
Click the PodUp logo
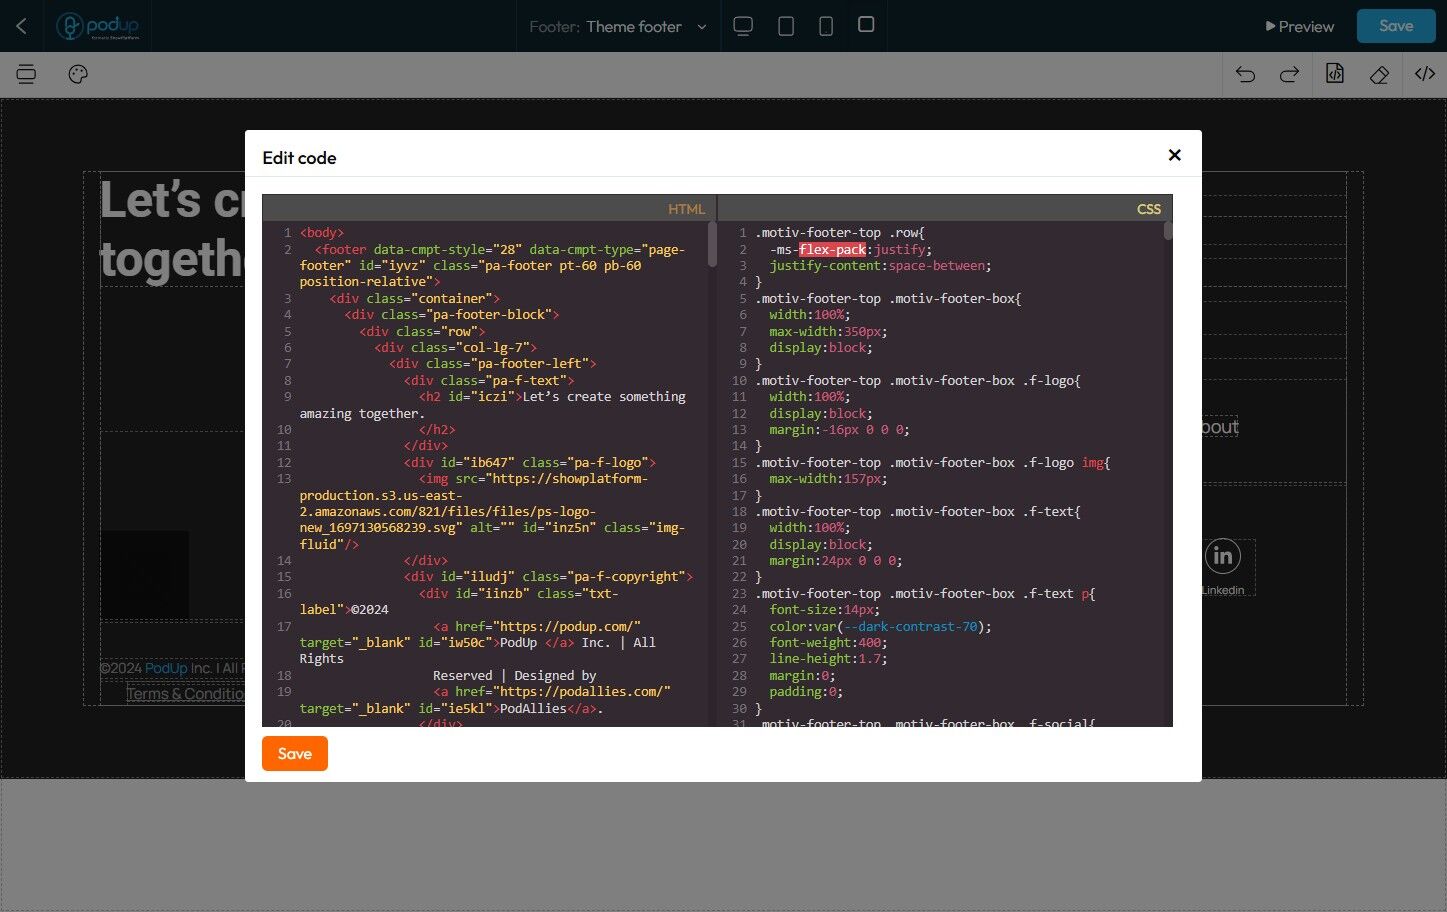click(x=98, y=26)
